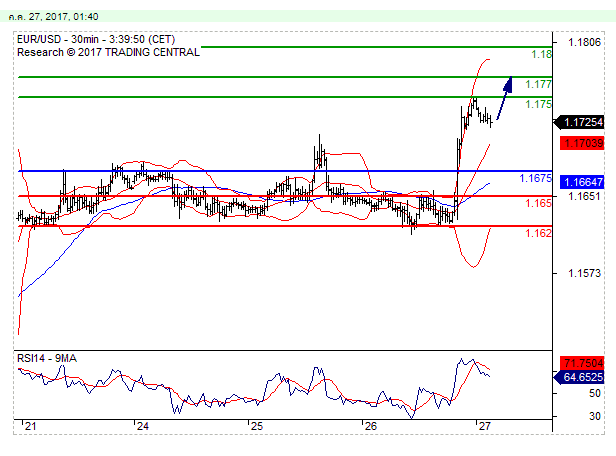Click the red 71.7504 RSI value tag
Screen dimensions: 616x456
(x=582, y=363)
